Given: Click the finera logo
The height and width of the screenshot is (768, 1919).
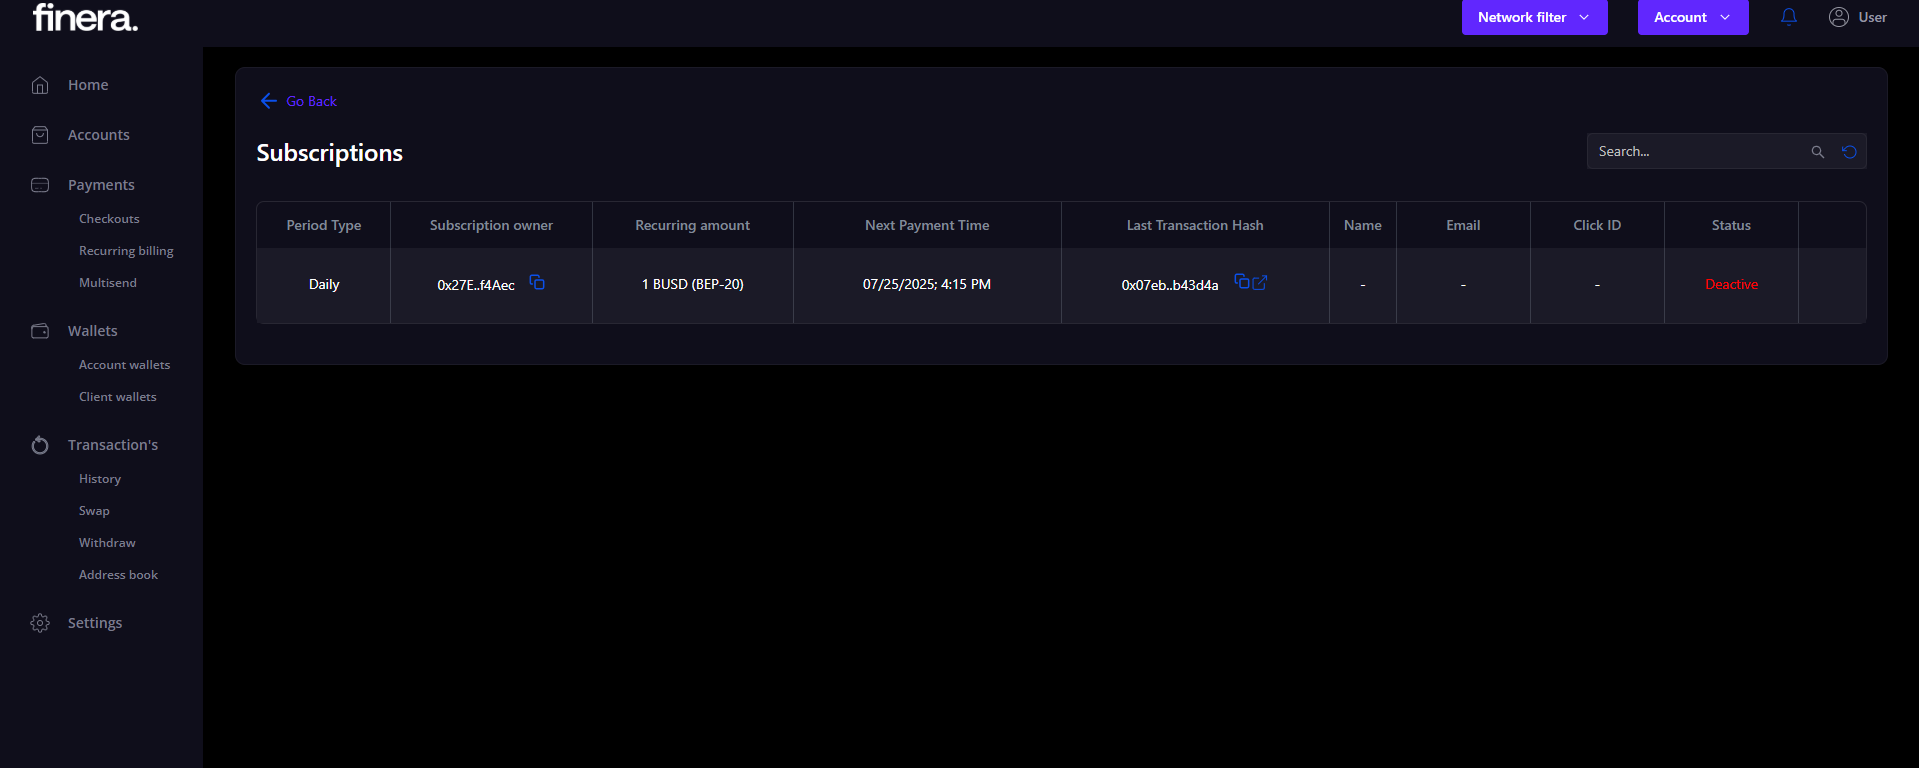Looking at the screenshot, I should click(86, 18).
